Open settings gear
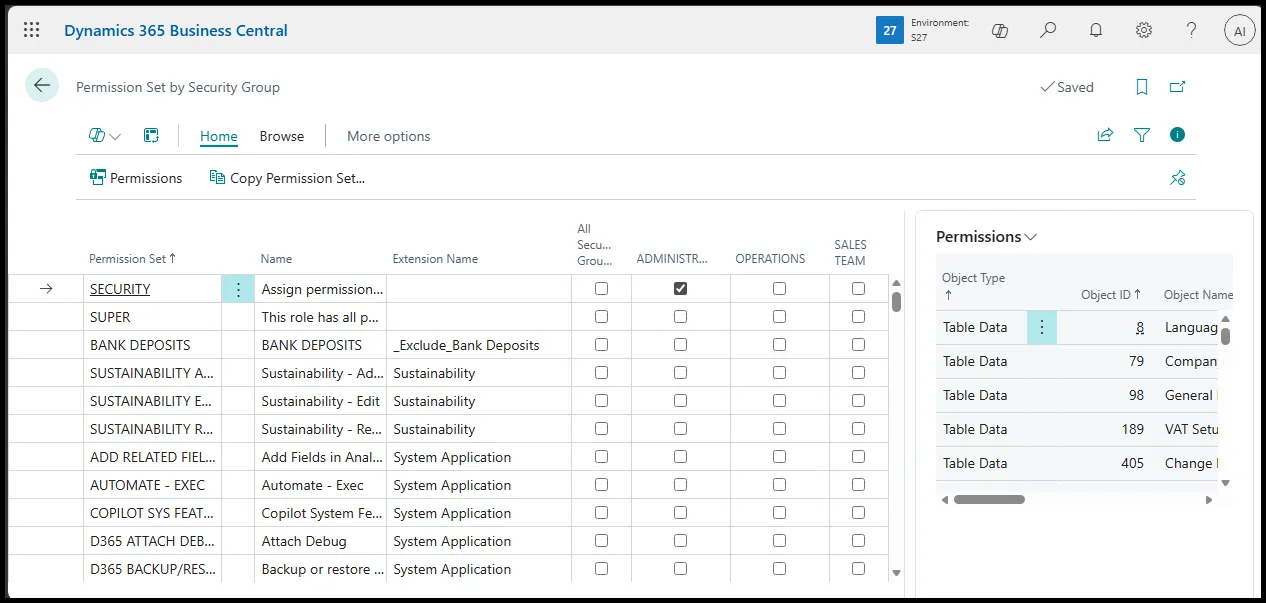This screenshot has width=1266, height=603. tap(1144, 30)
